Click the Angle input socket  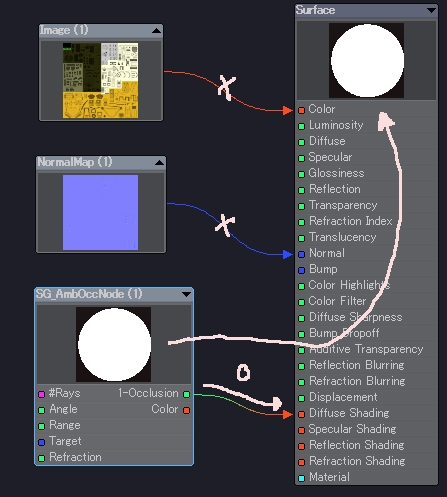tap(41, 410)
